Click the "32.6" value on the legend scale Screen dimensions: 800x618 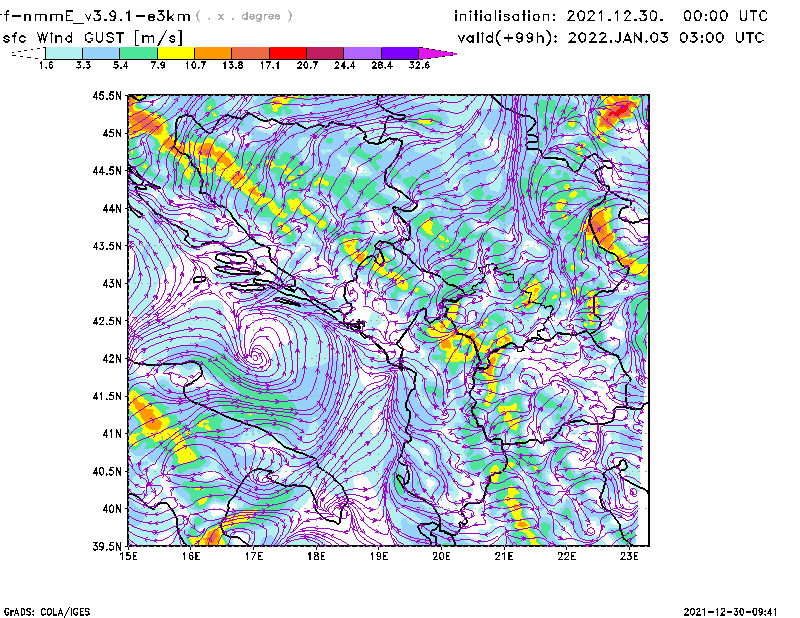click(x=421, y=65)
